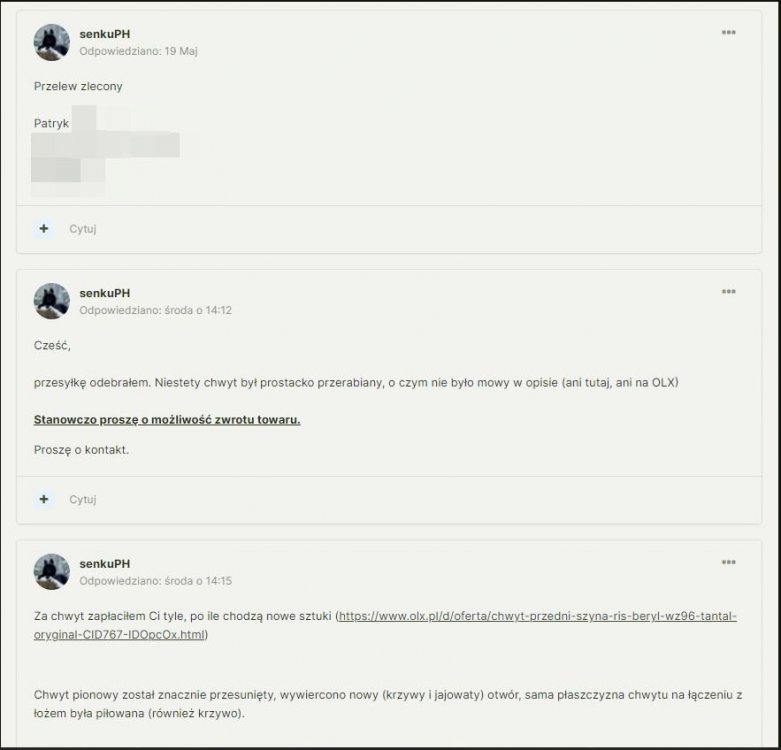Click senkuPH avatar on 14:15 post

pos(52,572)
